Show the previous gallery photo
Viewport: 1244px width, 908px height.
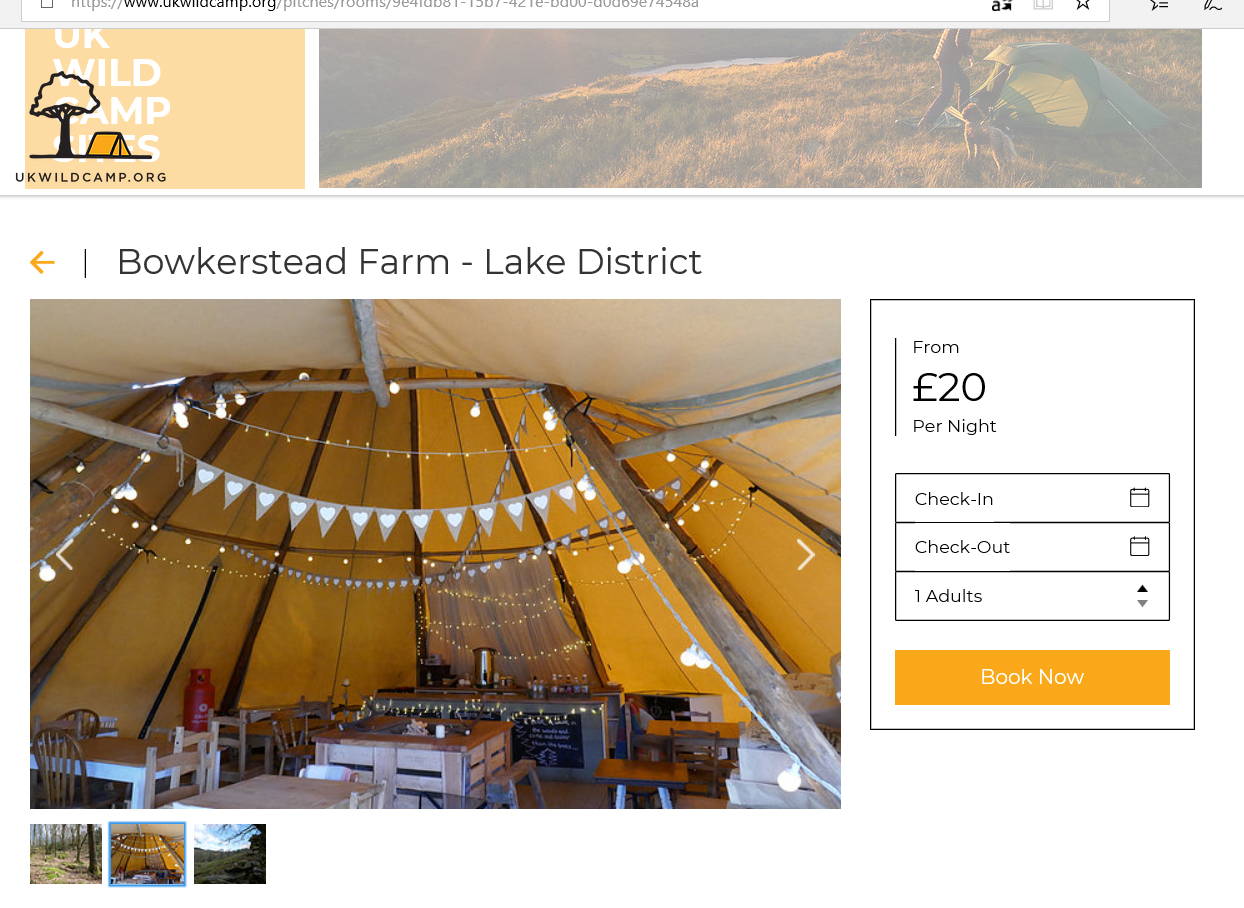coord(65,554)
